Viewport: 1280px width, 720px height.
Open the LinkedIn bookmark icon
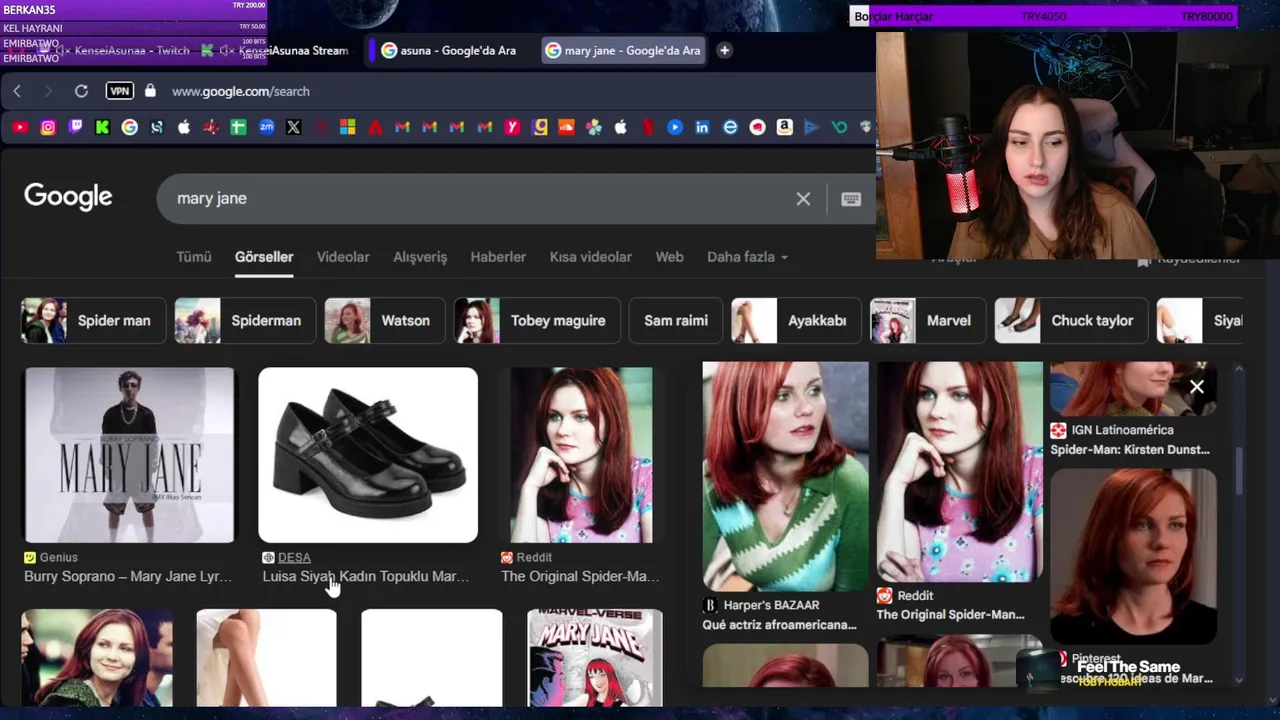pos(702,127)
